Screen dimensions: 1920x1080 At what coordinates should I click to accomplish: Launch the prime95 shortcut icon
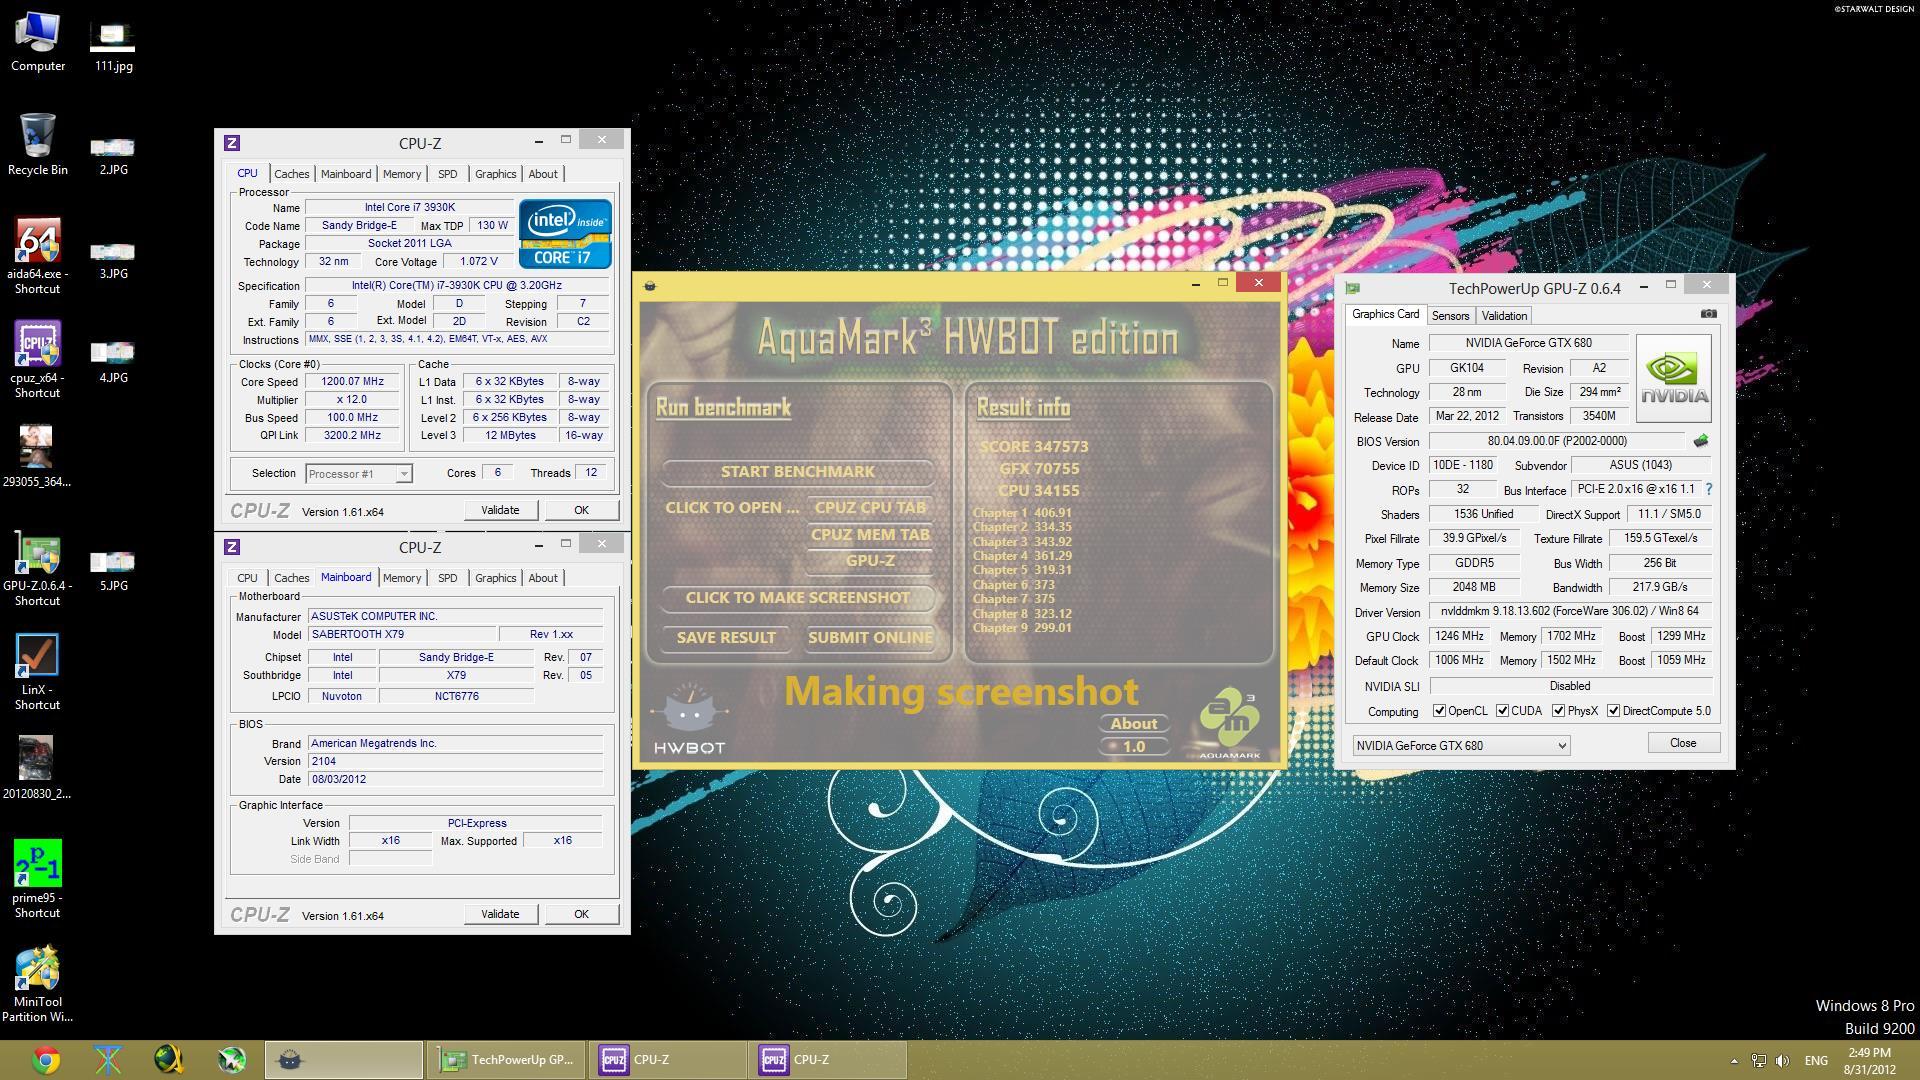click(x=38, y=880)
